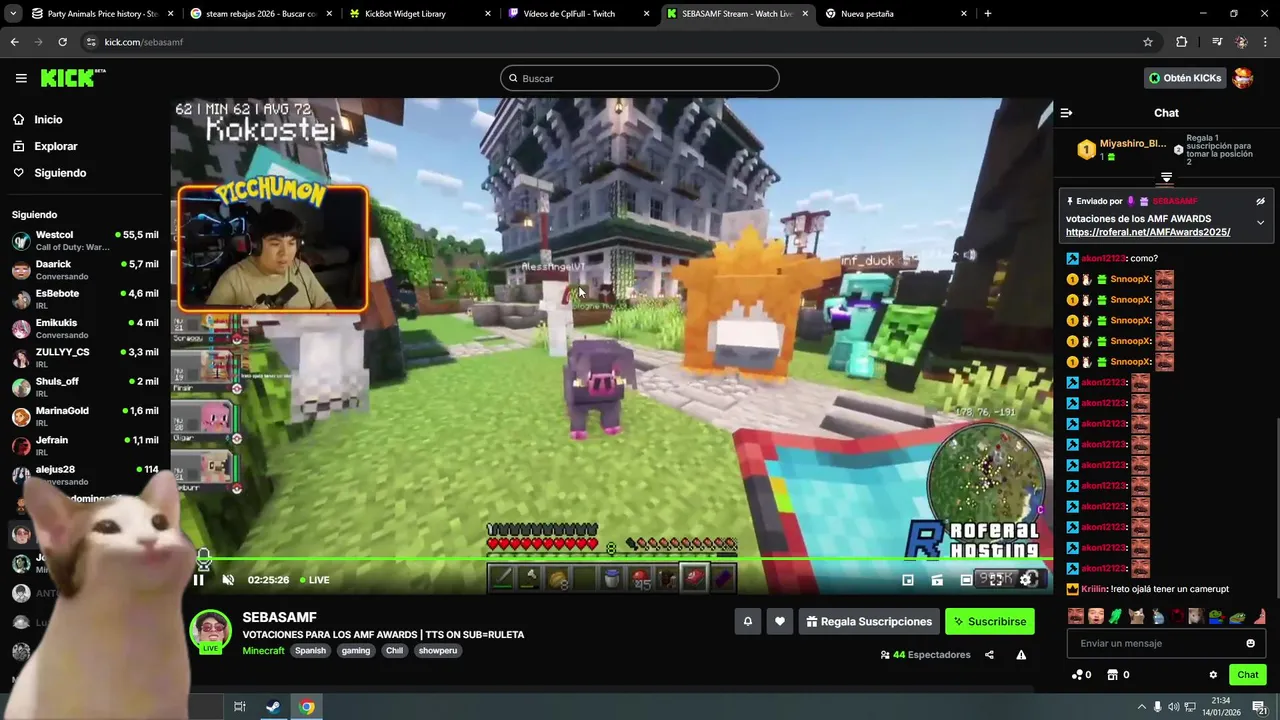The image size is (1280, 720).
Task: Open the video player settings gear
Action: [1025, 580]
